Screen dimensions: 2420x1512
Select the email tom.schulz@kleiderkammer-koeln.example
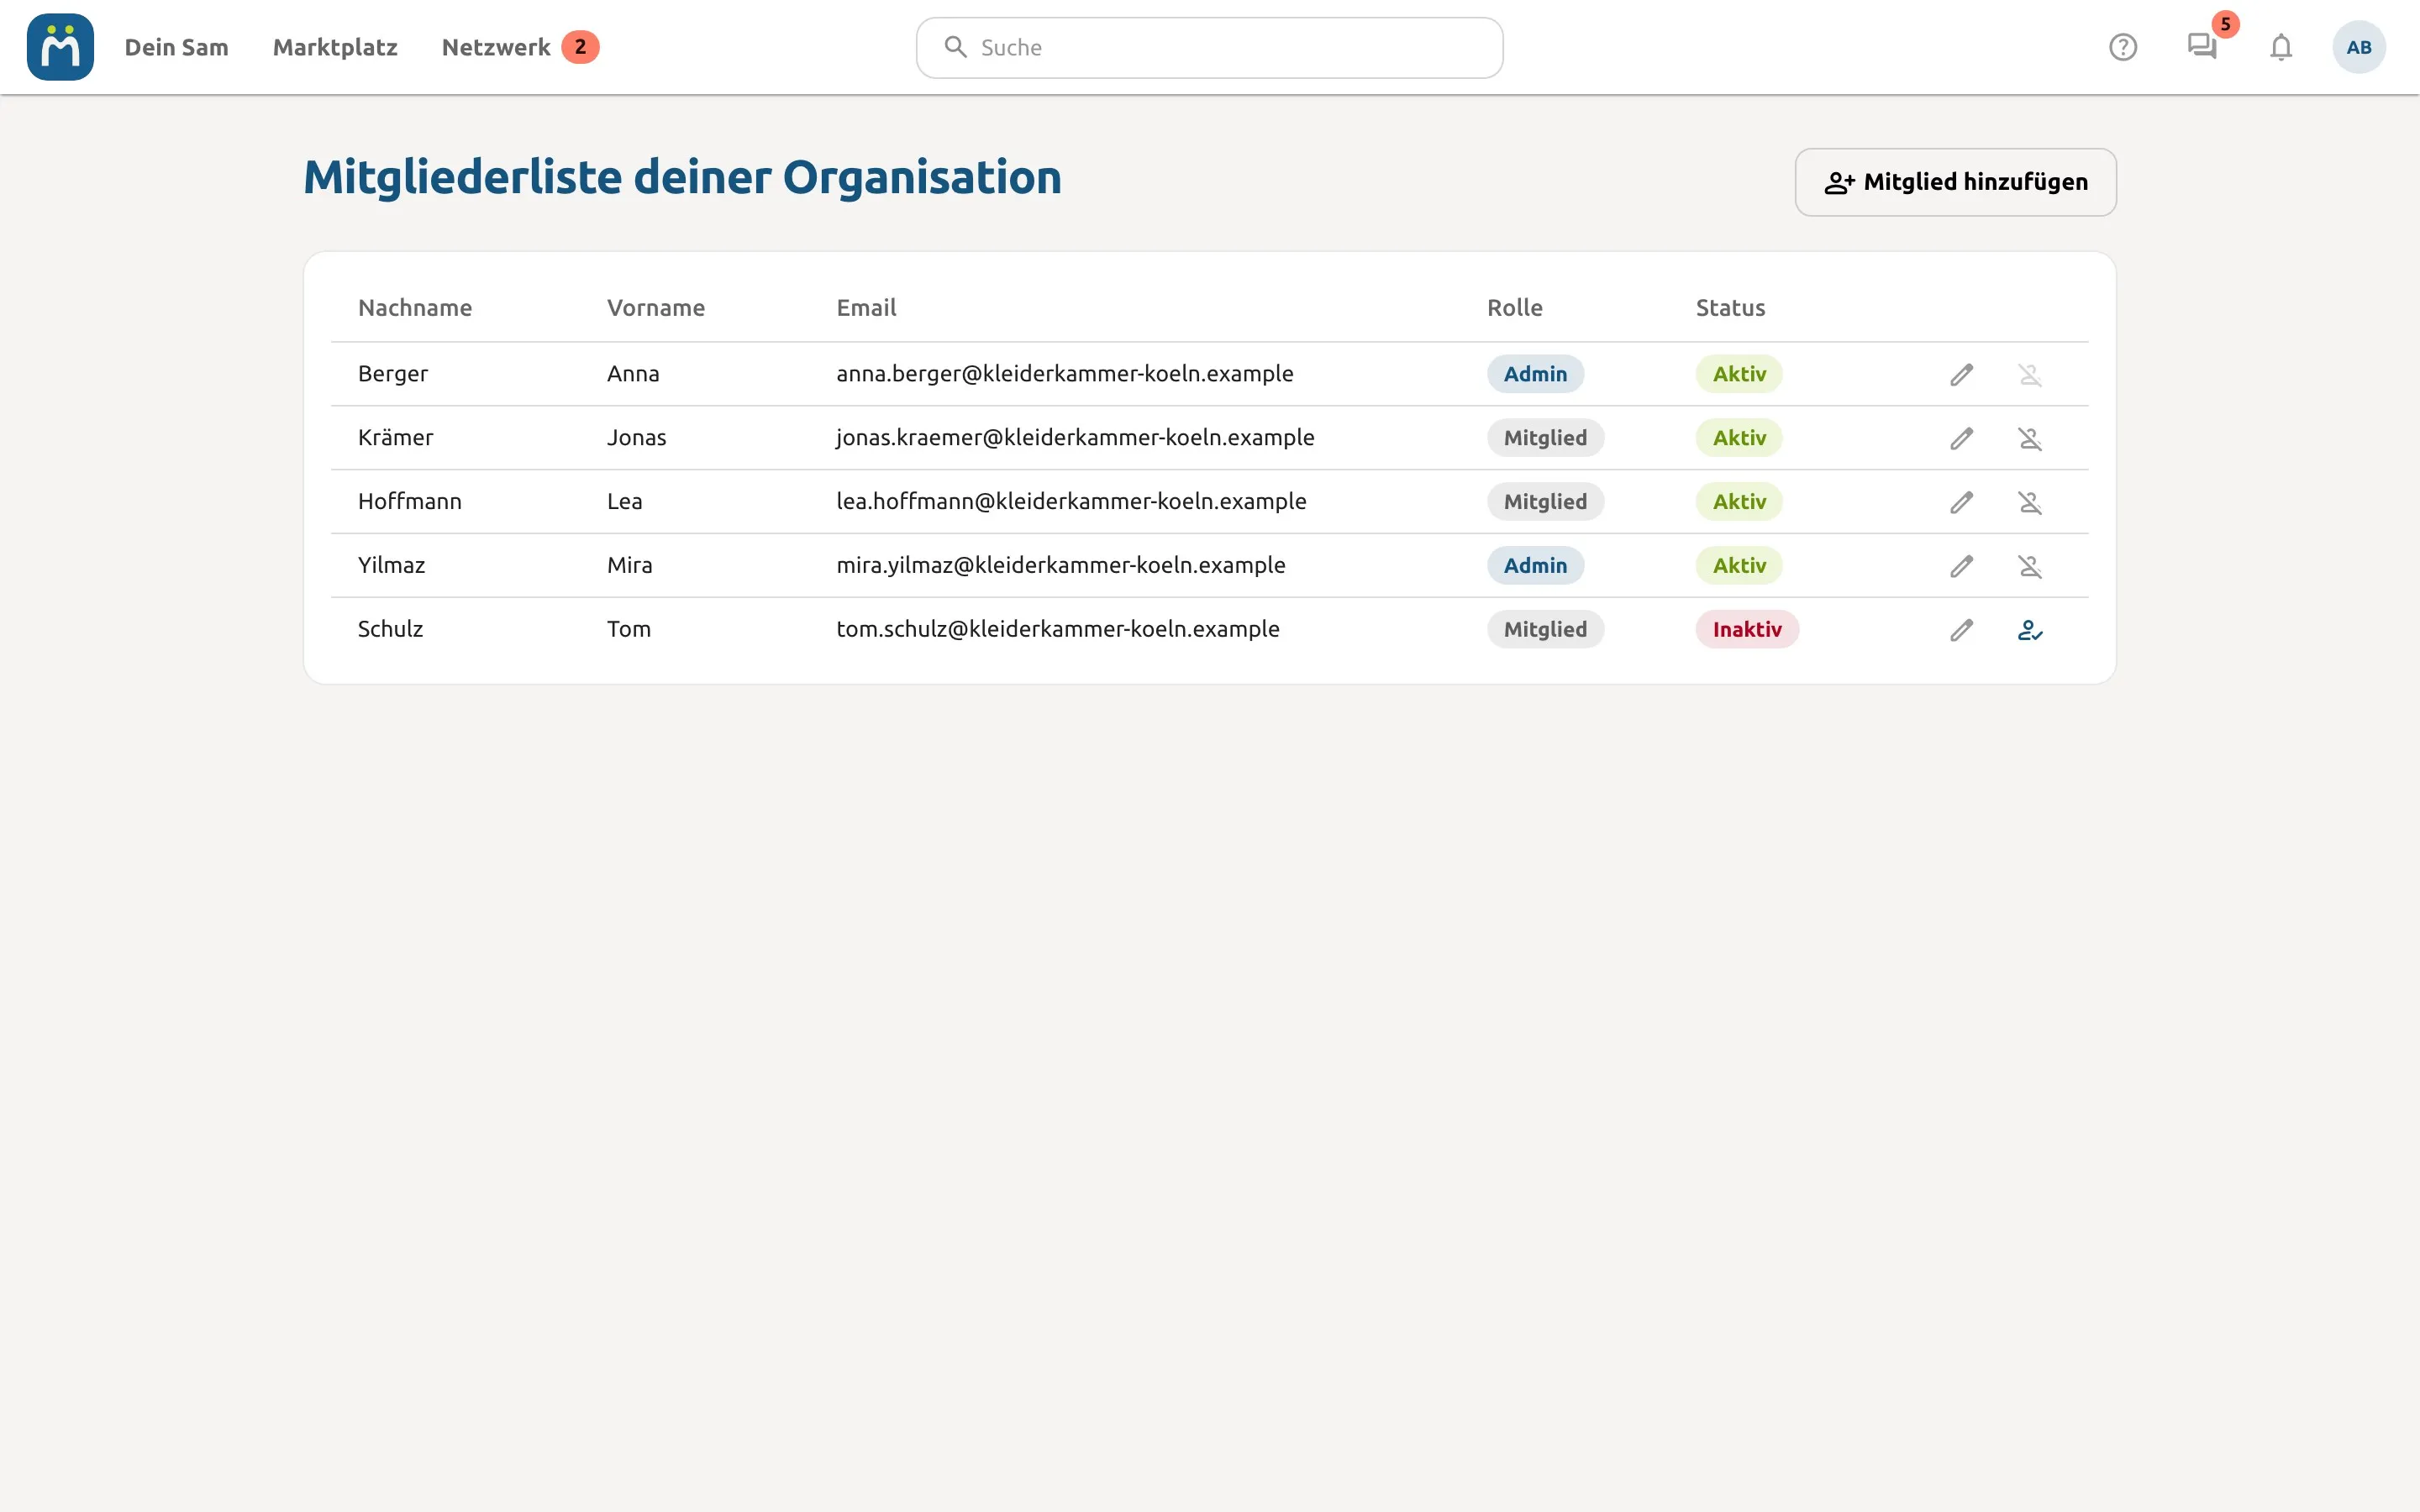pyautogui.click(x=1058, y=630)
